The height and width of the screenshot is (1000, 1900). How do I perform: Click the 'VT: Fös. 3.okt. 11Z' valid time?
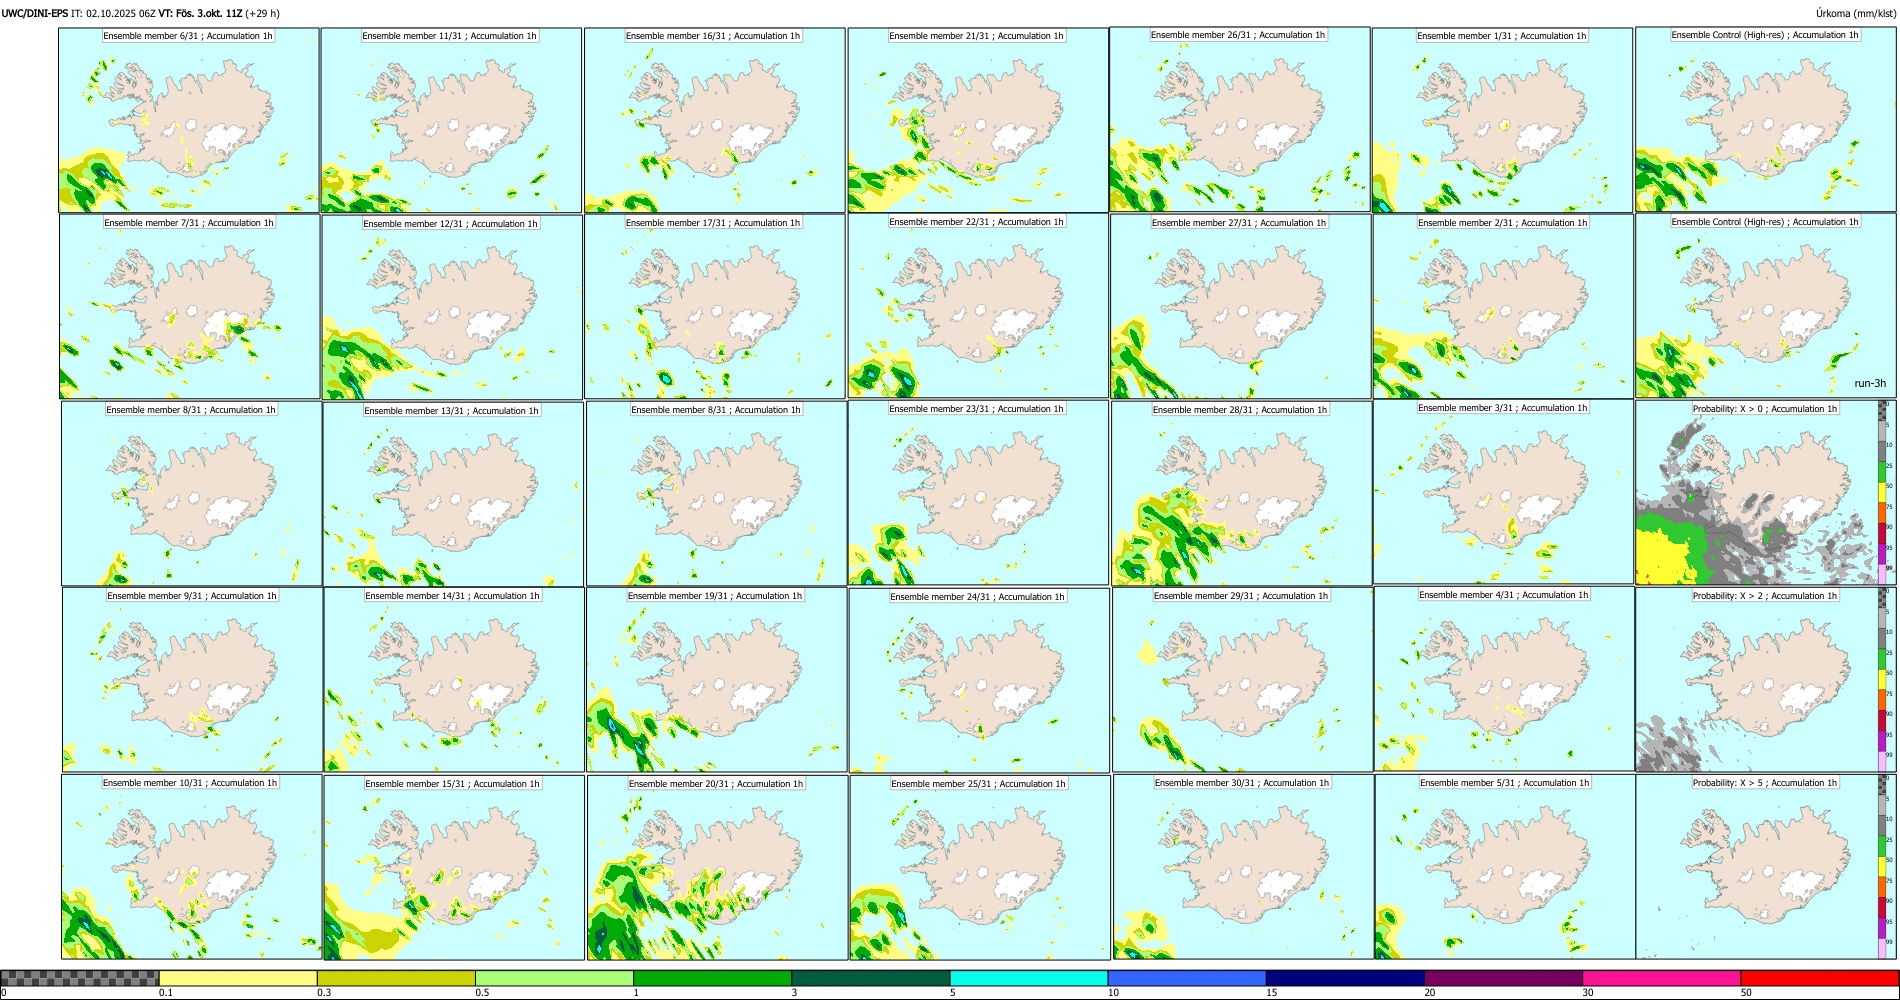pyautogui.click(x=200, y=13)
